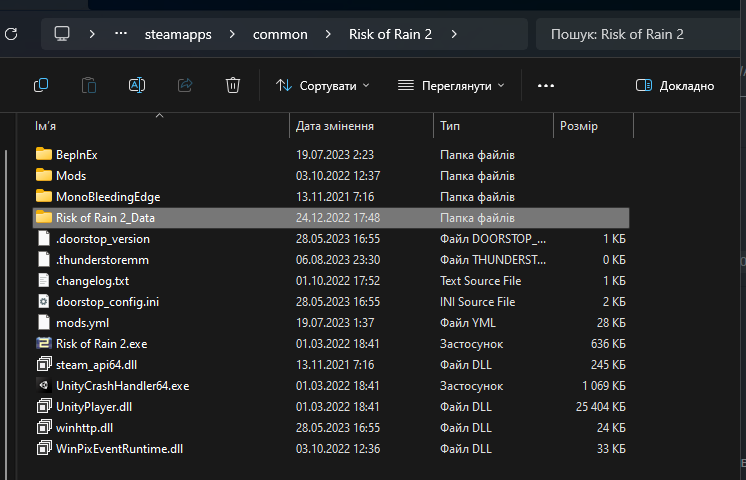Open the Переглянути view dropdown
The image size is (746, 480).
(x=451, y=86)
